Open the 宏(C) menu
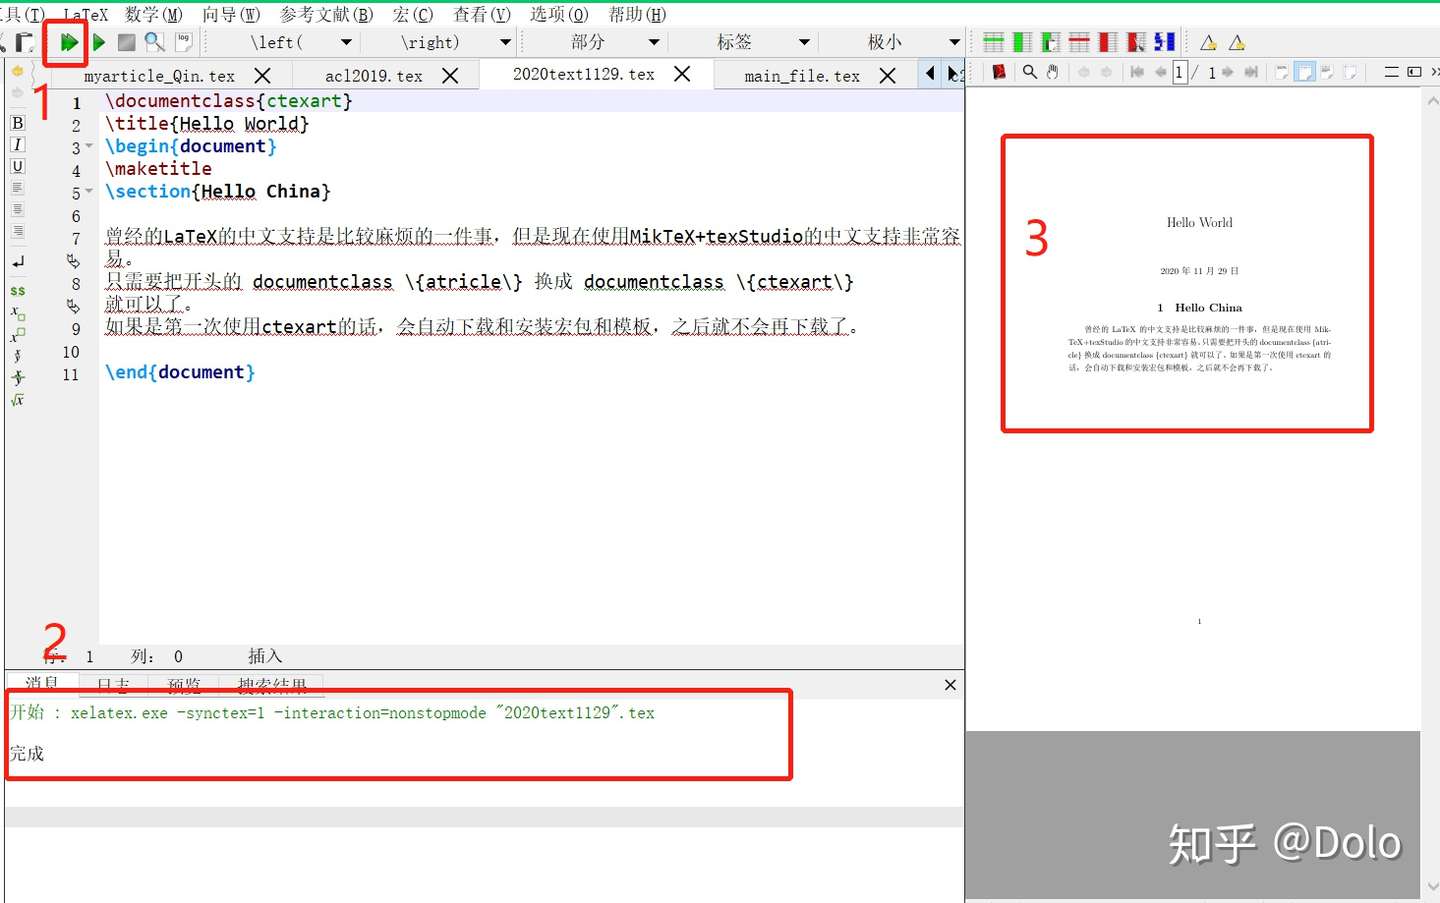Viewport: 1440px width, 903px height. coord(413,14)
